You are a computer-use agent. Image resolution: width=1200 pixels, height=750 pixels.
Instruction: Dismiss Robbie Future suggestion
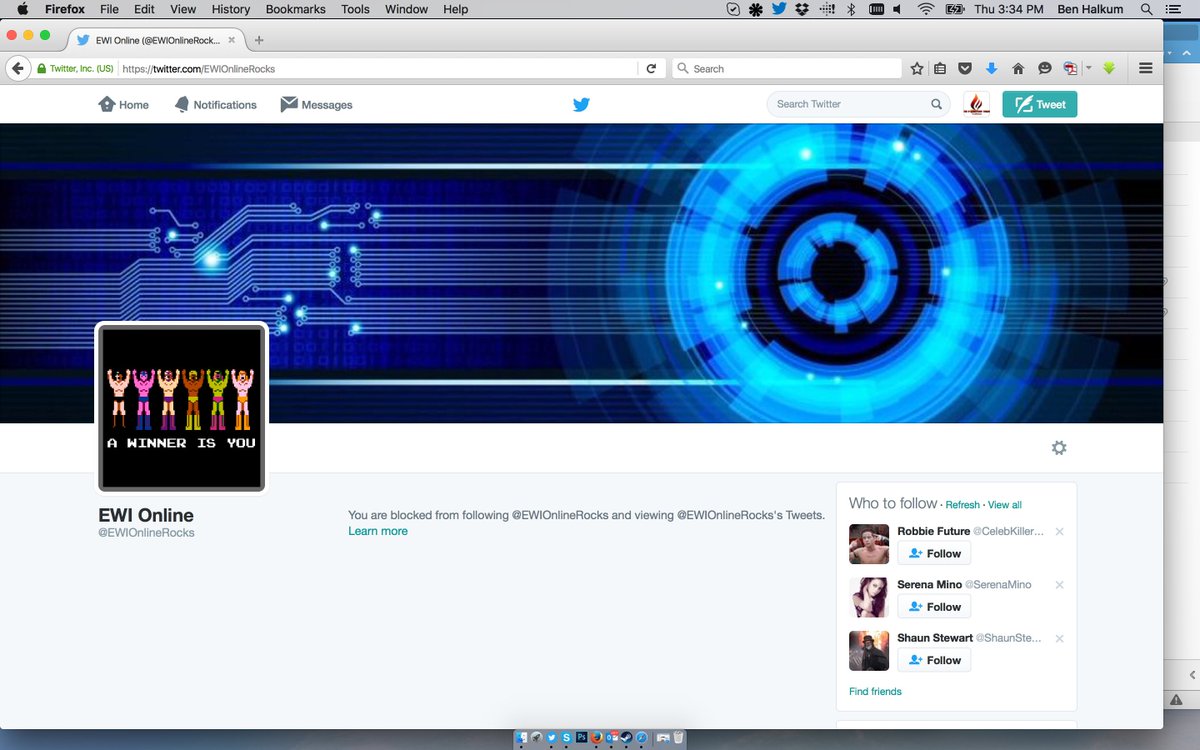(x=1059, y=531)
